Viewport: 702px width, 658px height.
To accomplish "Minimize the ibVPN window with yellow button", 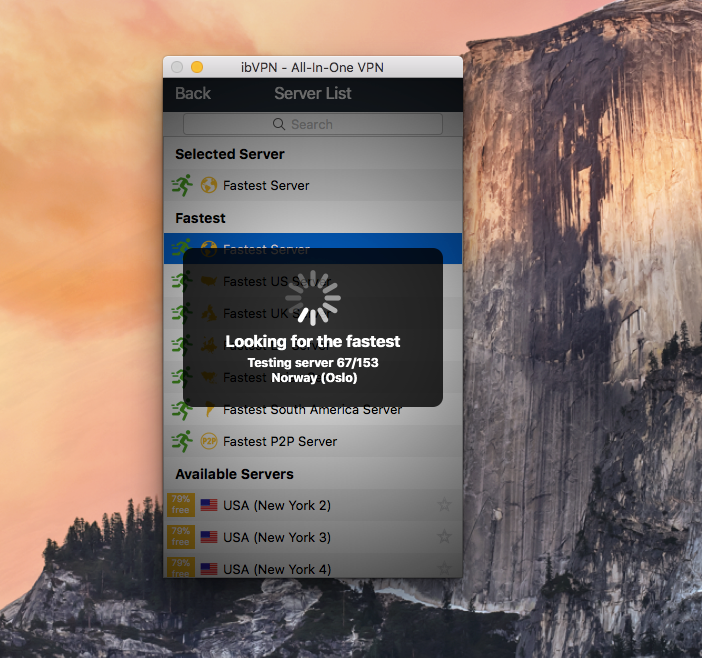I will click(197, 67).
